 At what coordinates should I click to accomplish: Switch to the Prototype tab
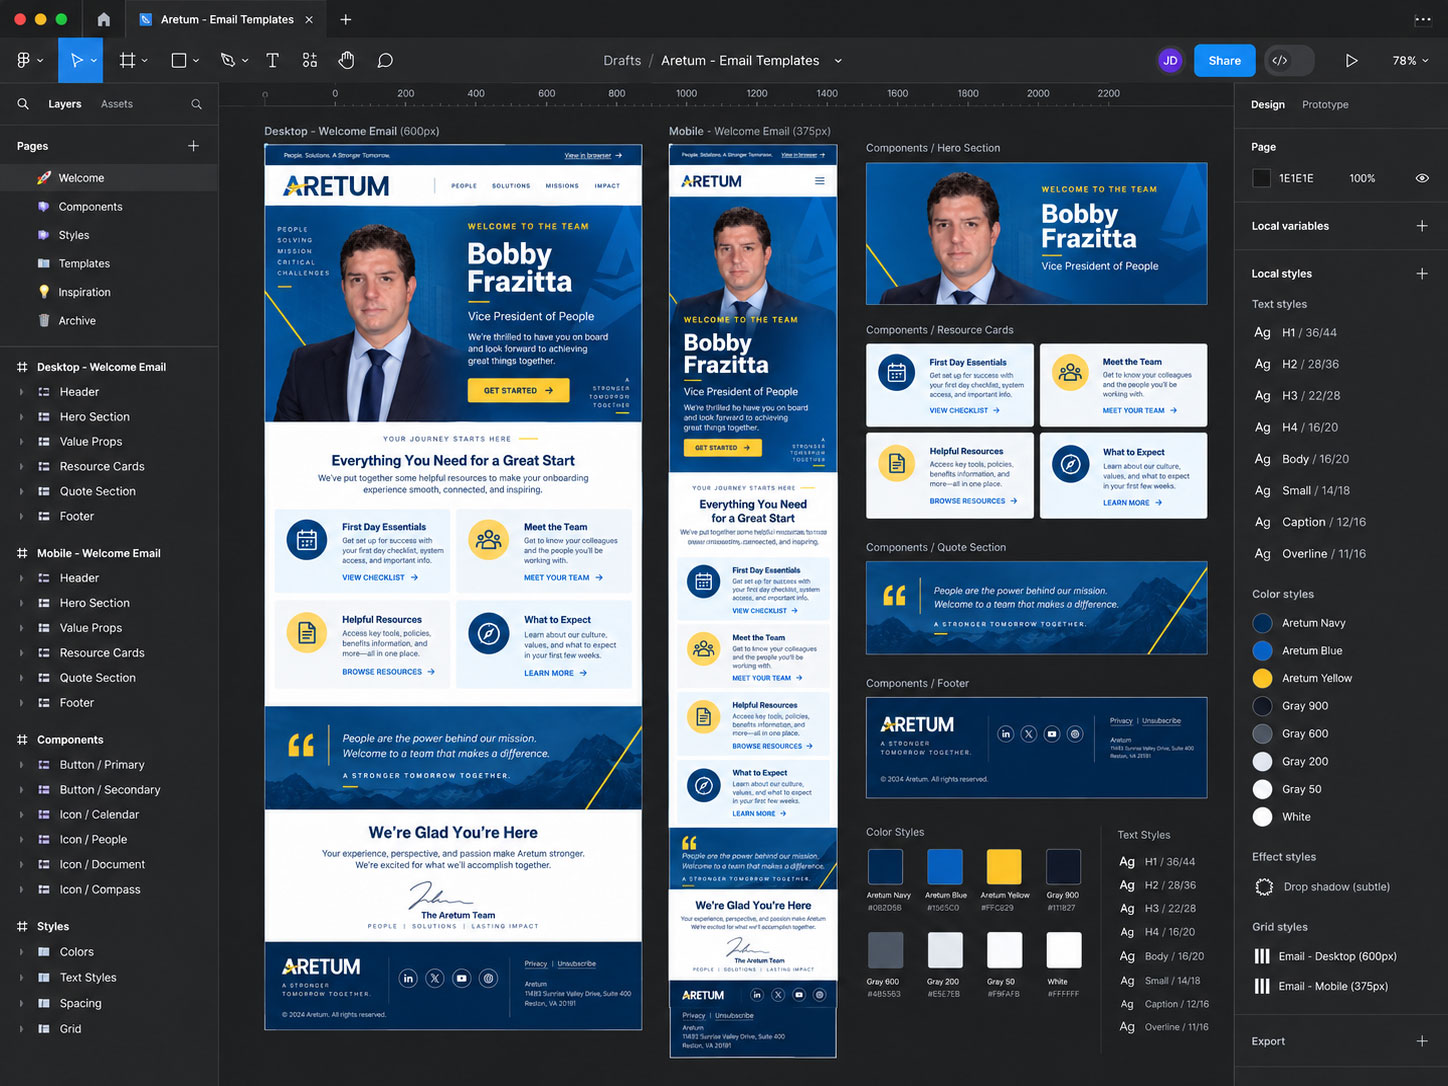pyautogui.click(x=1325, y=105)
